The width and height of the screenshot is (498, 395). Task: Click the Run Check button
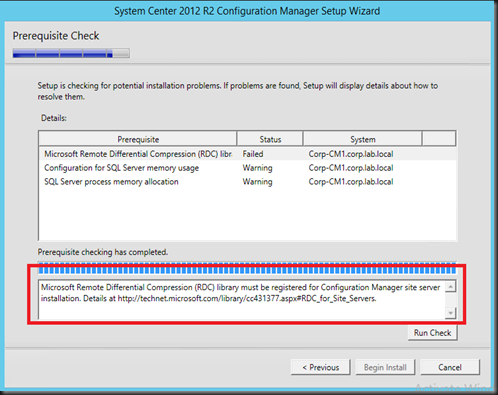[432, 333]
